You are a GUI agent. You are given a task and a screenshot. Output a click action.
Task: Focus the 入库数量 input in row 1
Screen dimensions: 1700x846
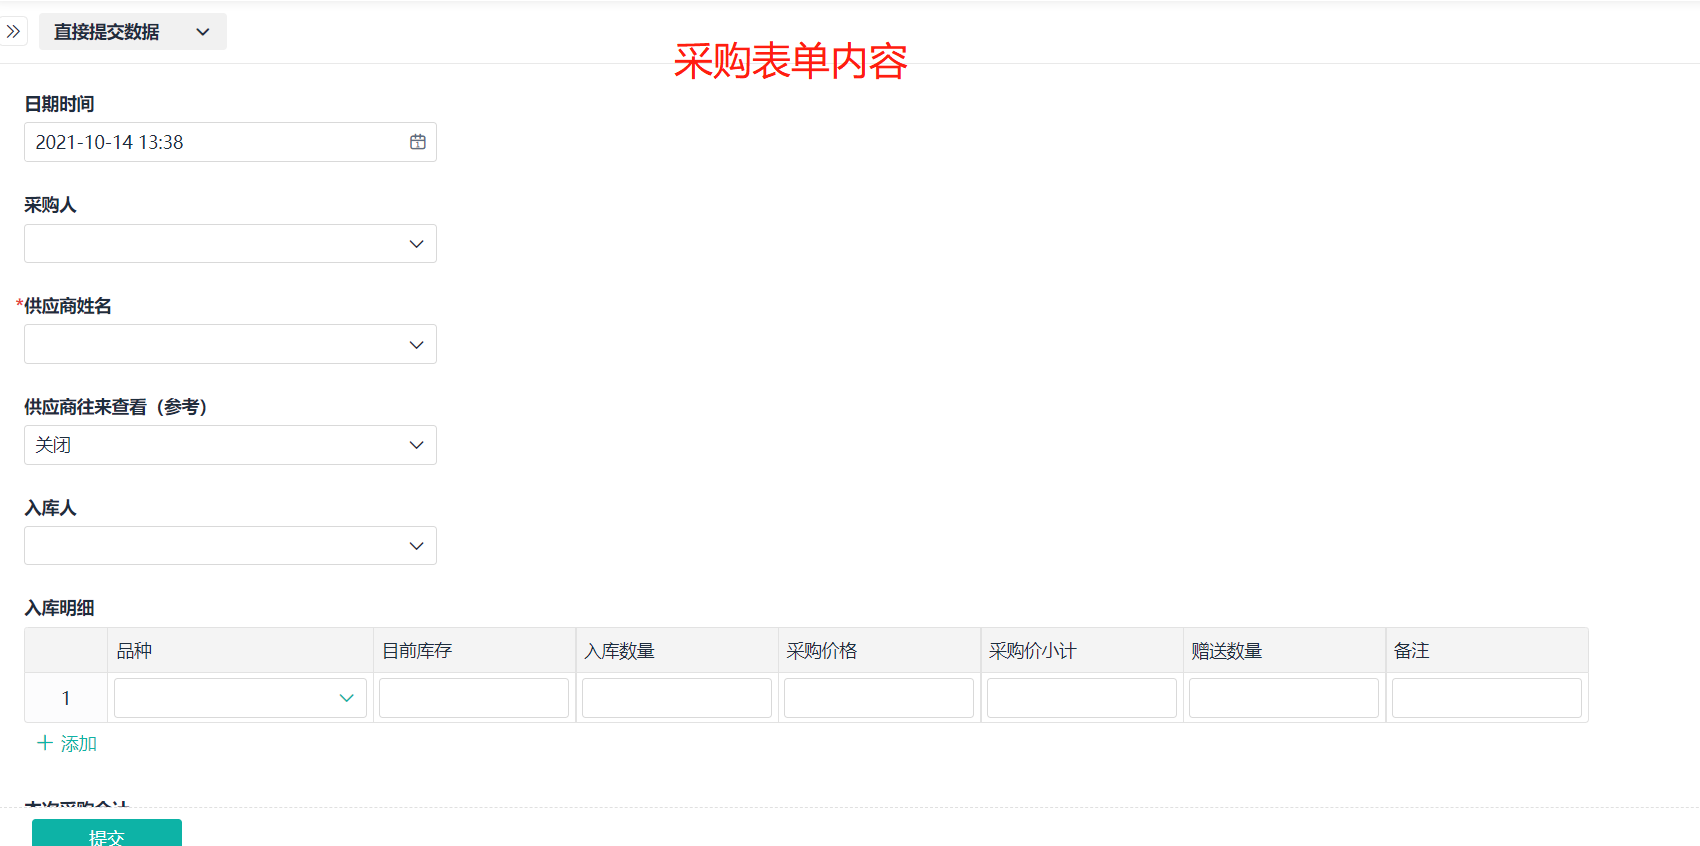(x=676, y=698)
